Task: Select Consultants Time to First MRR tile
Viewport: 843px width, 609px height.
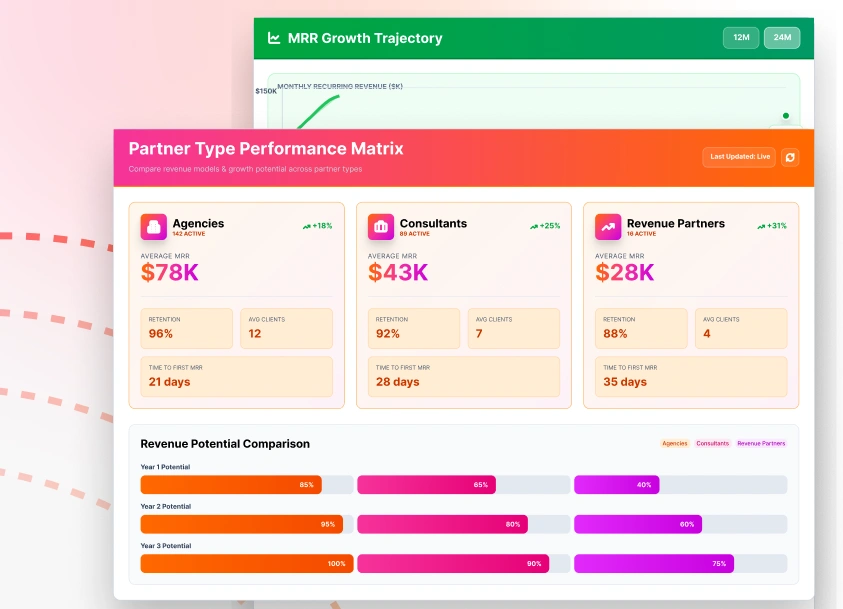Action: [x=458, y=376]
